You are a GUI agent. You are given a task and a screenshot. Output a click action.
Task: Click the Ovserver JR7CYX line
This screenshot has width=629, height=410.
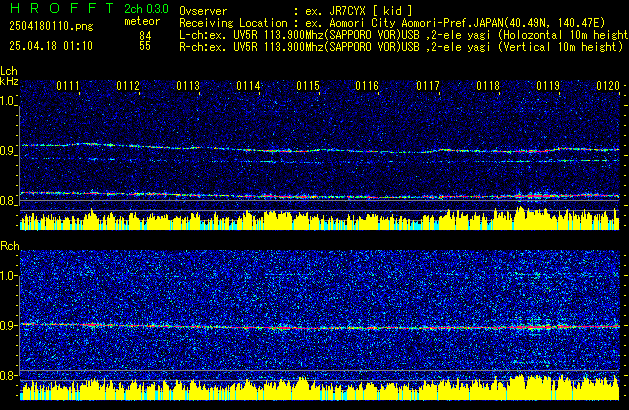[296, 11]
